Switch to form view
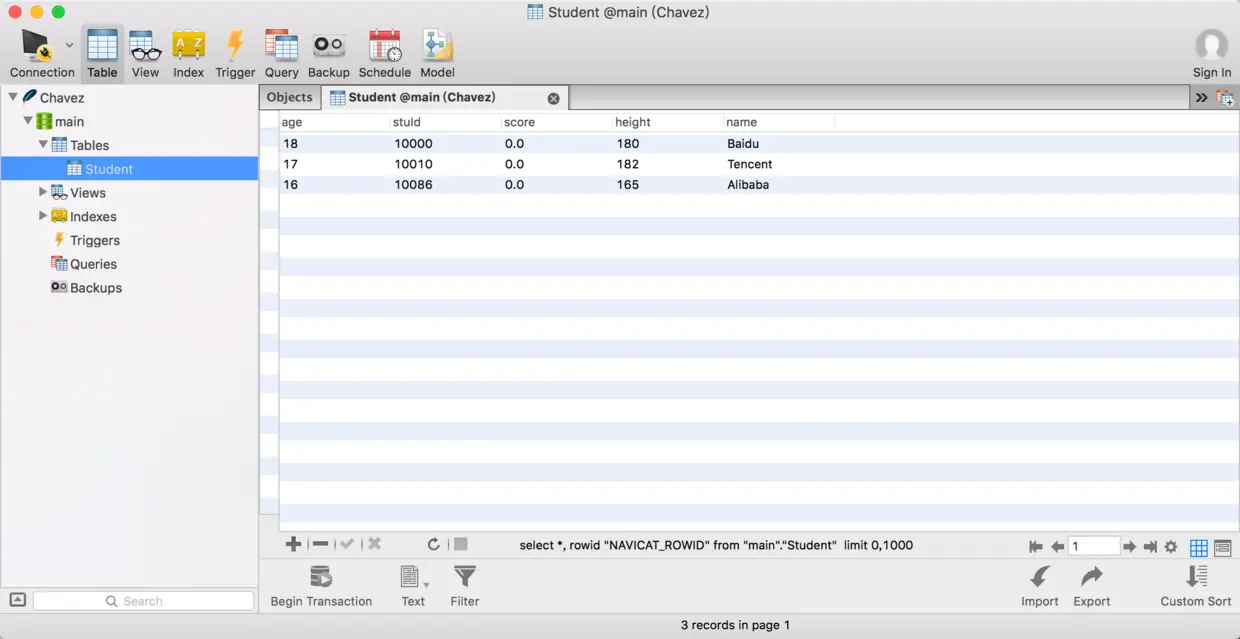Viewport: 1240px width, 639px height. click(1222, 547)
